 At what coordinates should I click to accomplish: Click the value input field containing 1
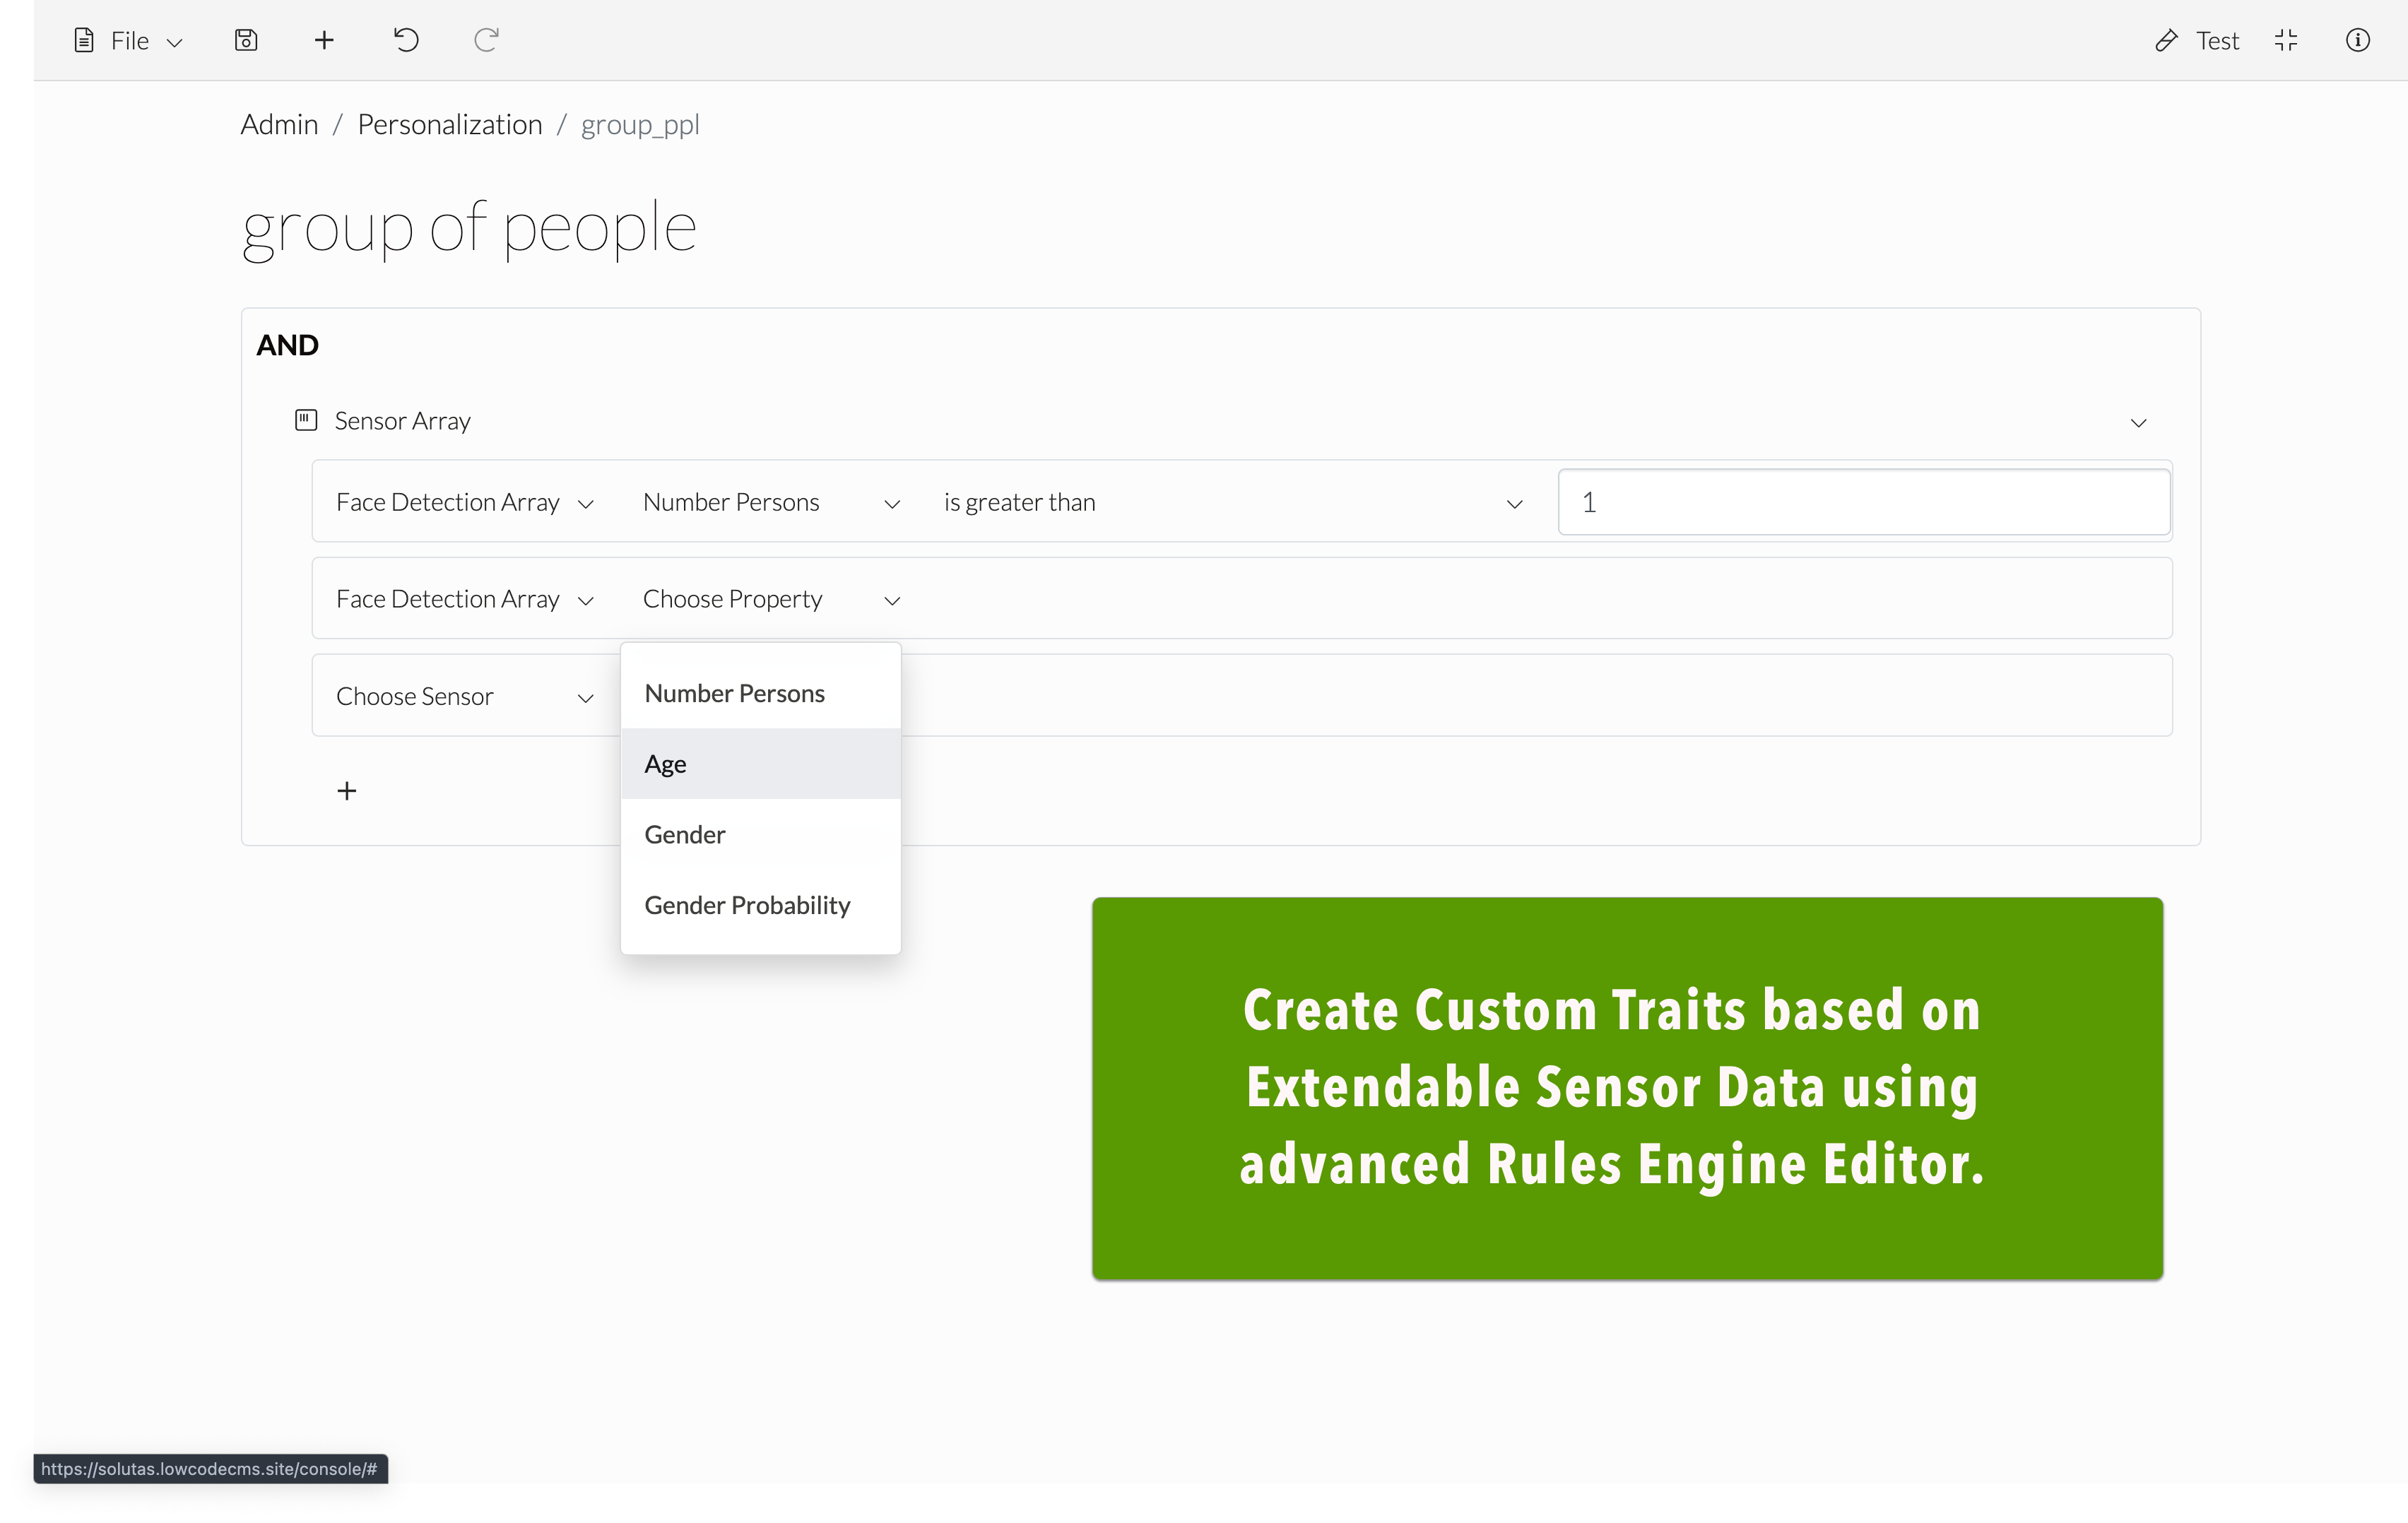click(1864, 502)
